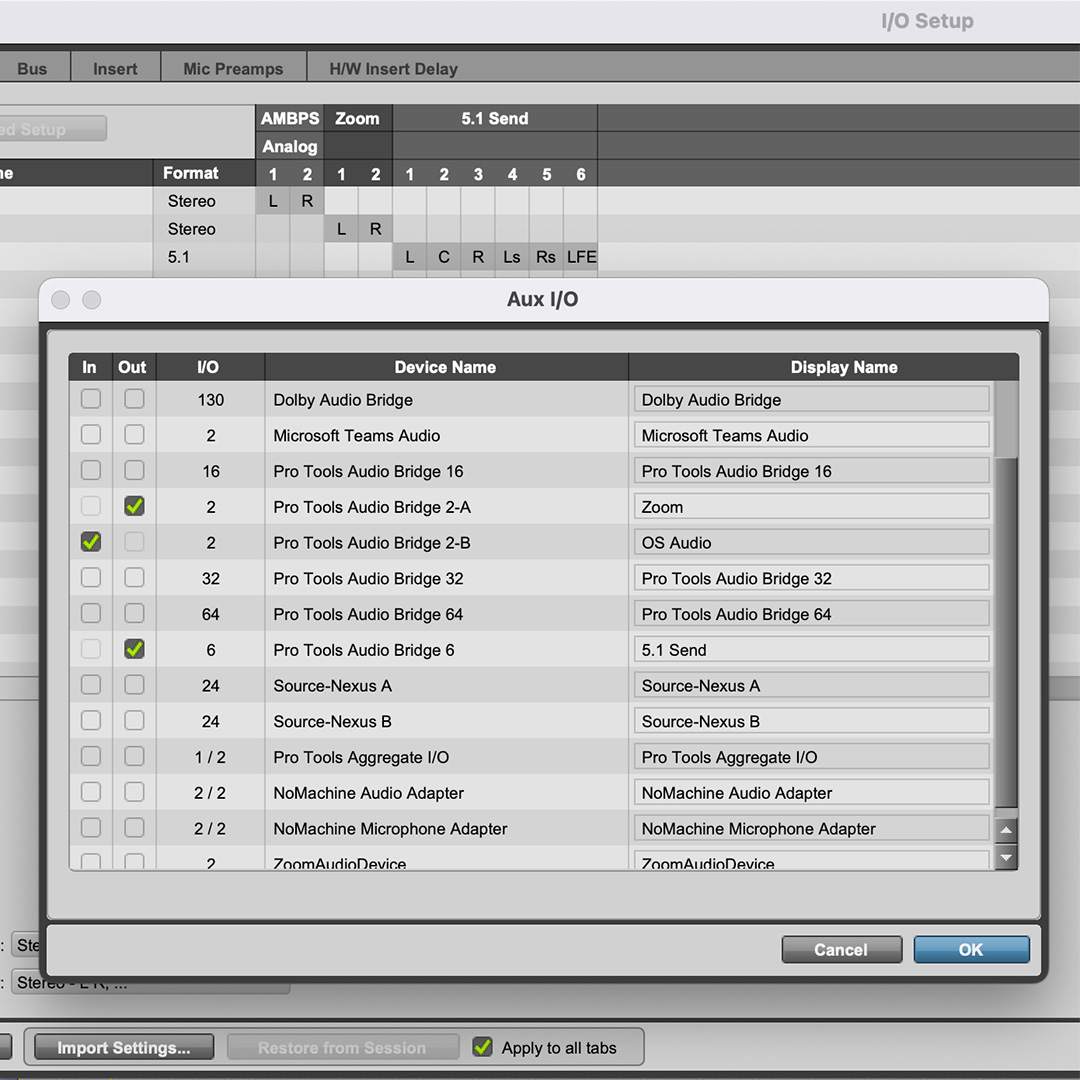Uncheck In for Pro Tools Audio Bridge 2-B
This screenshot has height=1080, width=1080.
(x=91, y=542)
